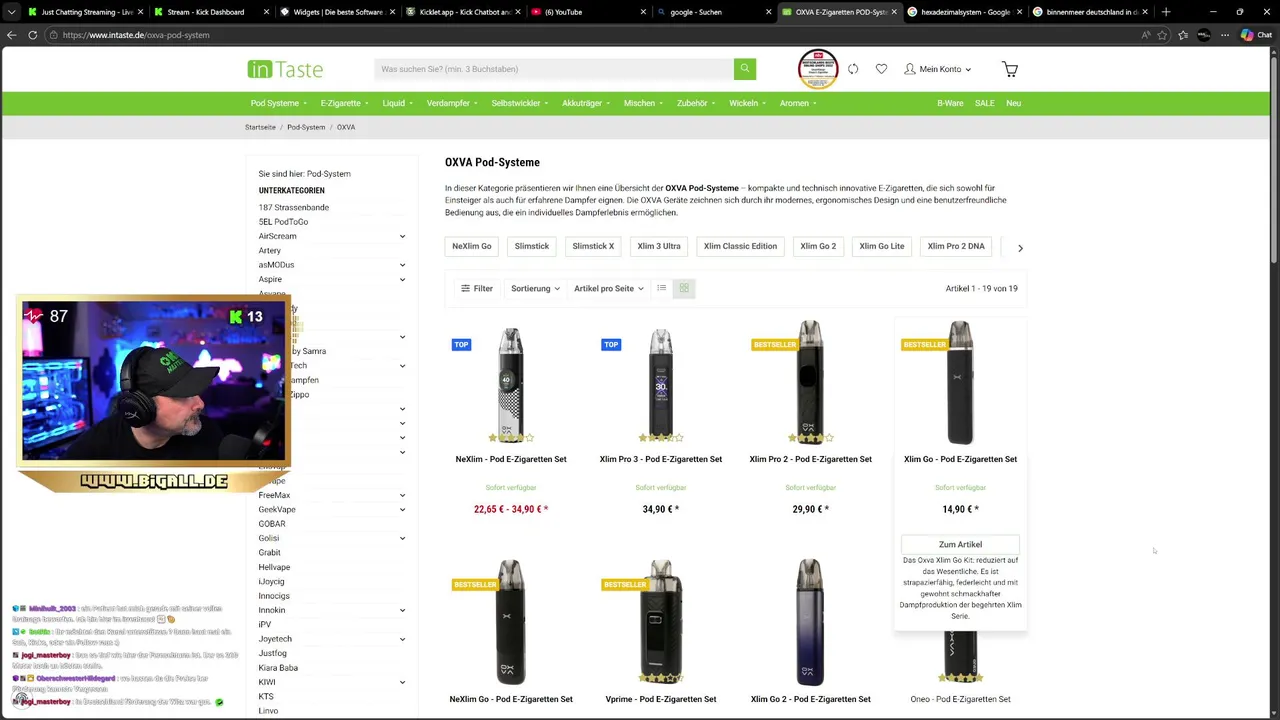Image resolution: width=1280 pixels, height=720 pixels.
Task: Open the favorites list icon
Action: pyautogui.click(x=1184, y=34)
